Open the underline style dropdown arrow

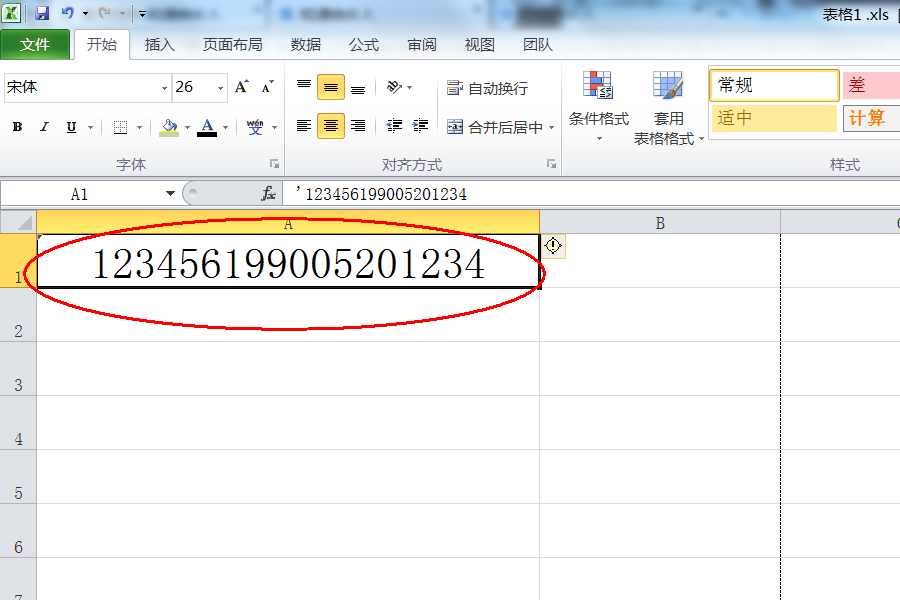[91, 127]
